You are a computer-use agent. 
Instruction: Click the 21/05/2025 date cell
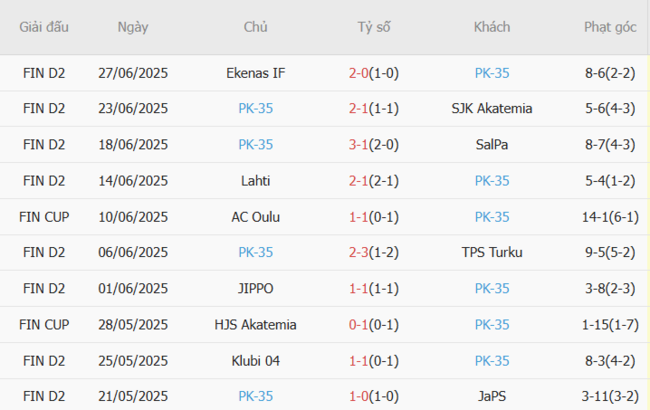[x=133, y=396]
